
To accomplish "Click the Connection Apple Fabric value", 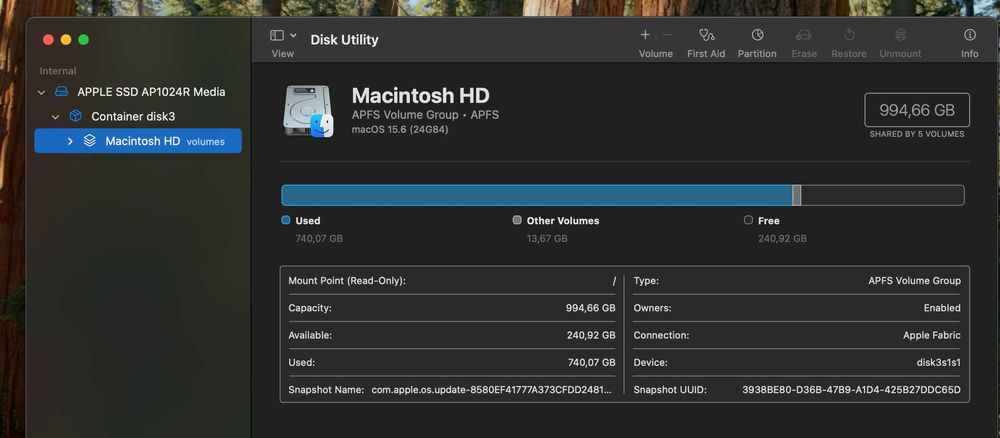I will pyautogui.click(x=932, y=335).
